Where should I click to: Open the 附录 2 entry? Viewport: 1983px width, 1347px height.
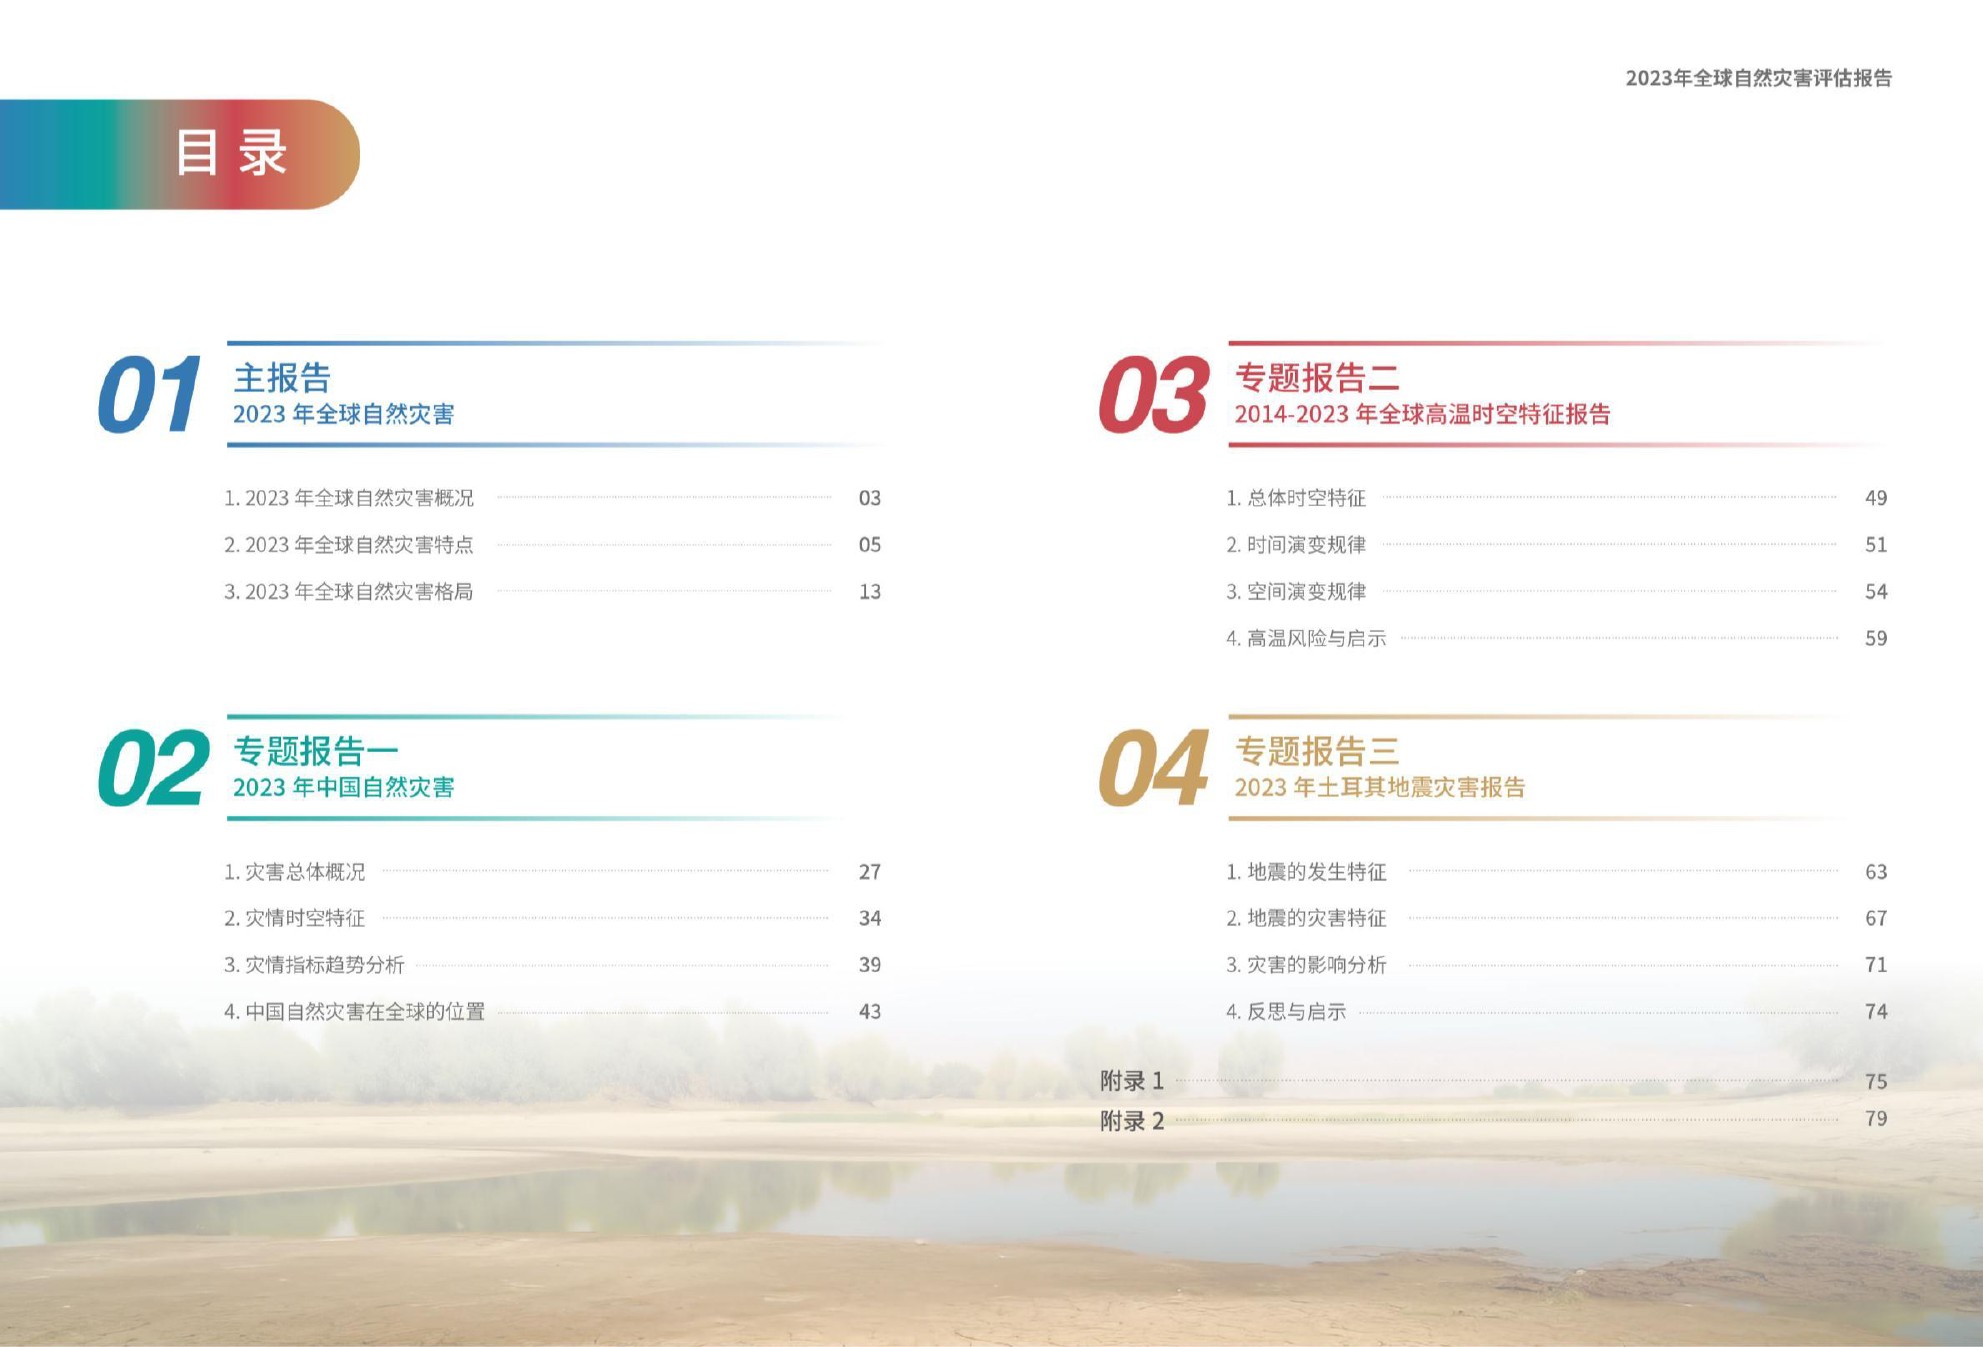point(1132,1121)
